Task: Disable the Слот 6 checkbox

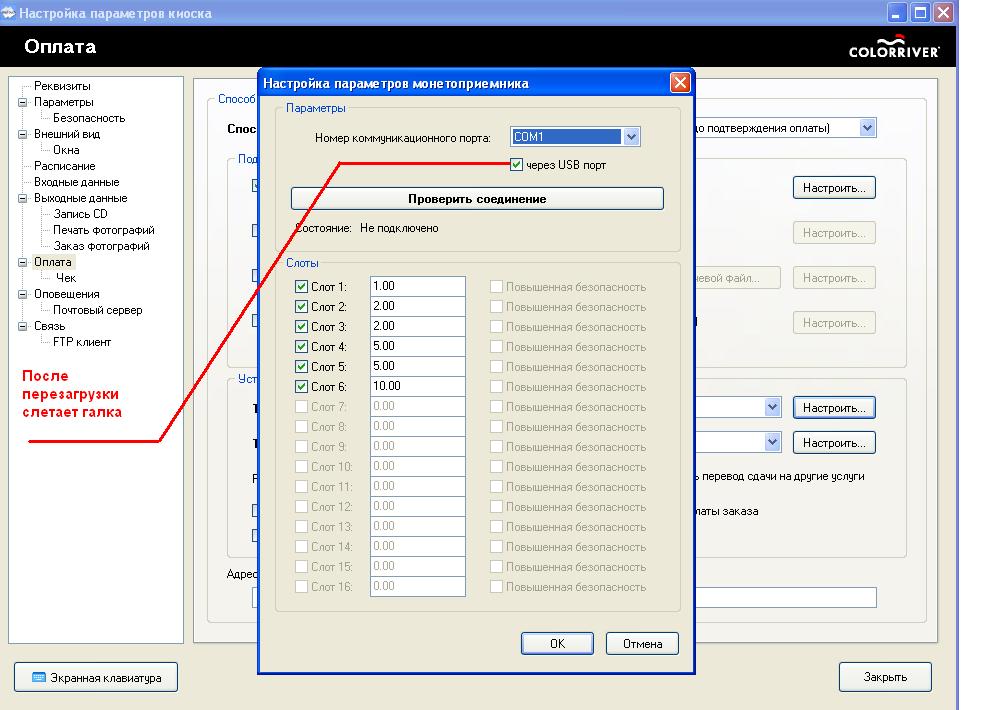Action: coord(301,387)
